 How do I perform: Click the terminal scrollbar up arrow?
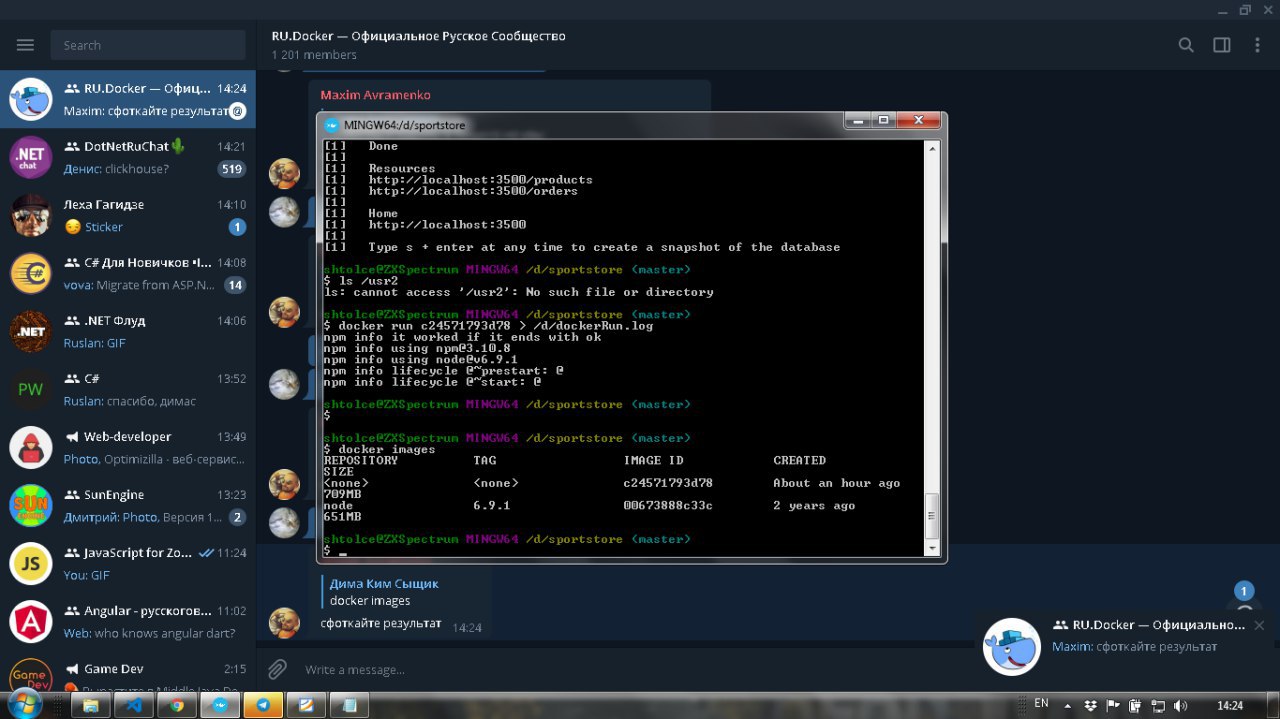932,147
